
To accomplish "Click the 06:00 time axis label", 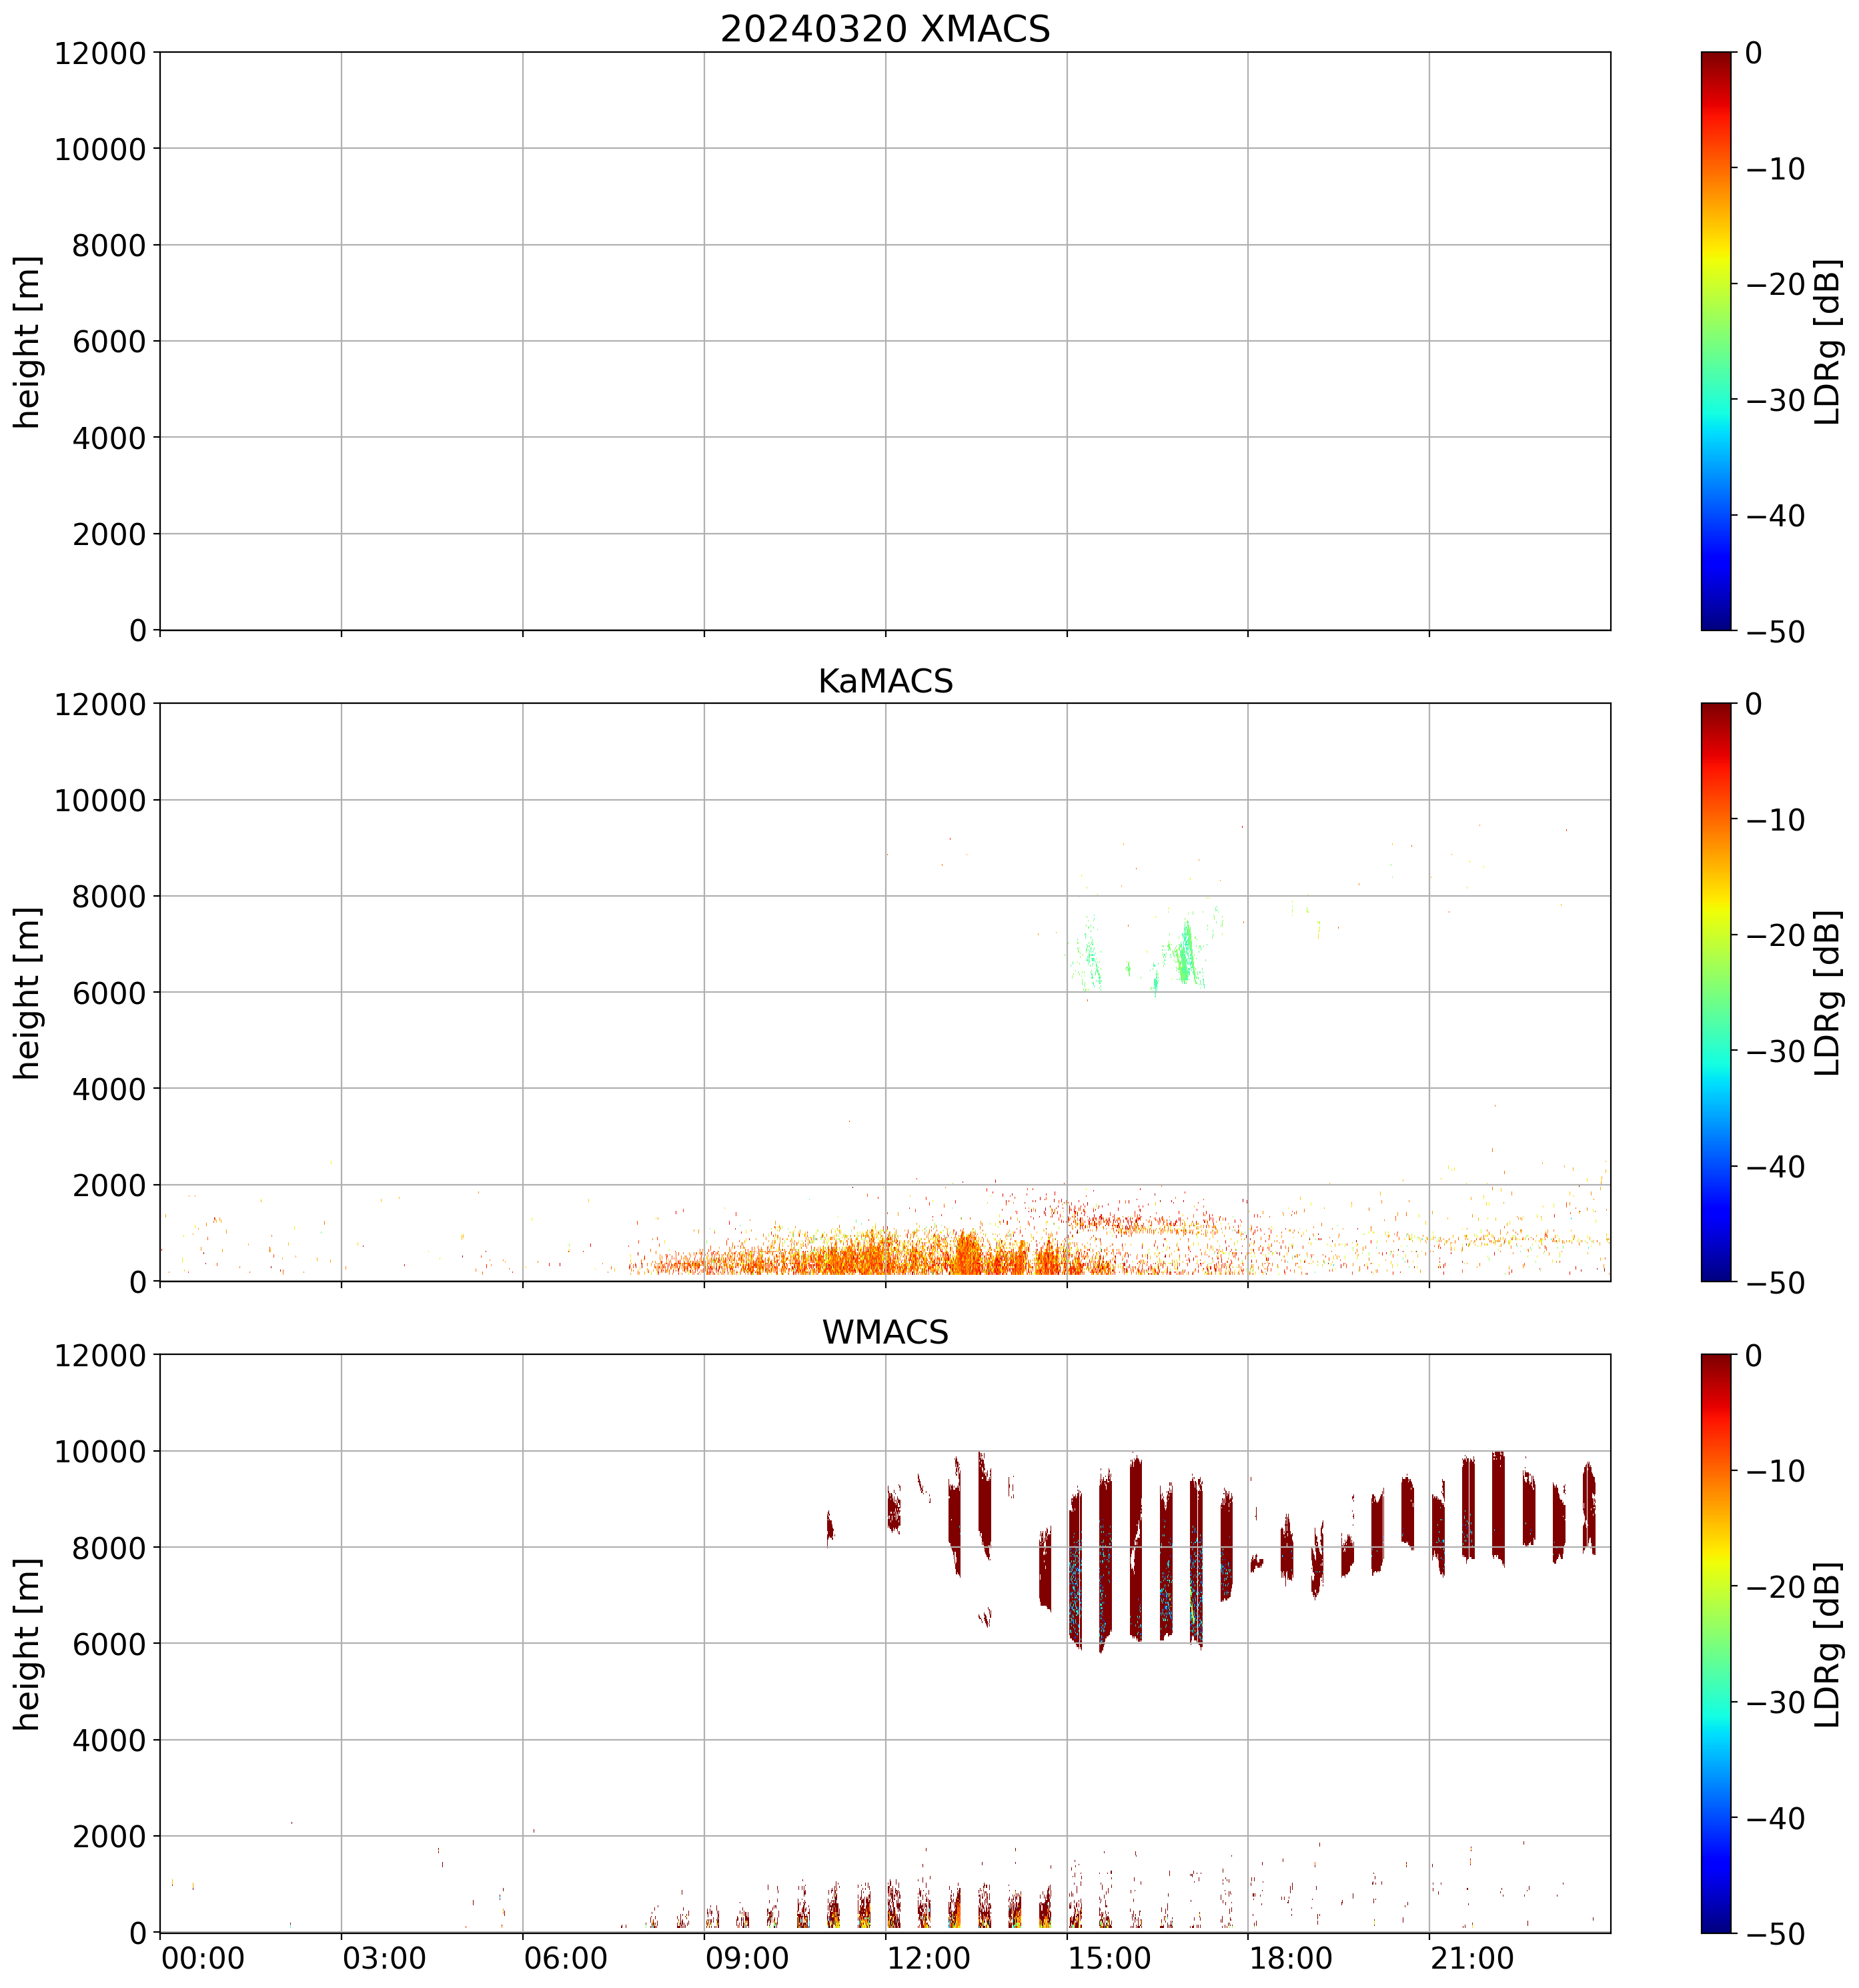I will (566, 1957).
